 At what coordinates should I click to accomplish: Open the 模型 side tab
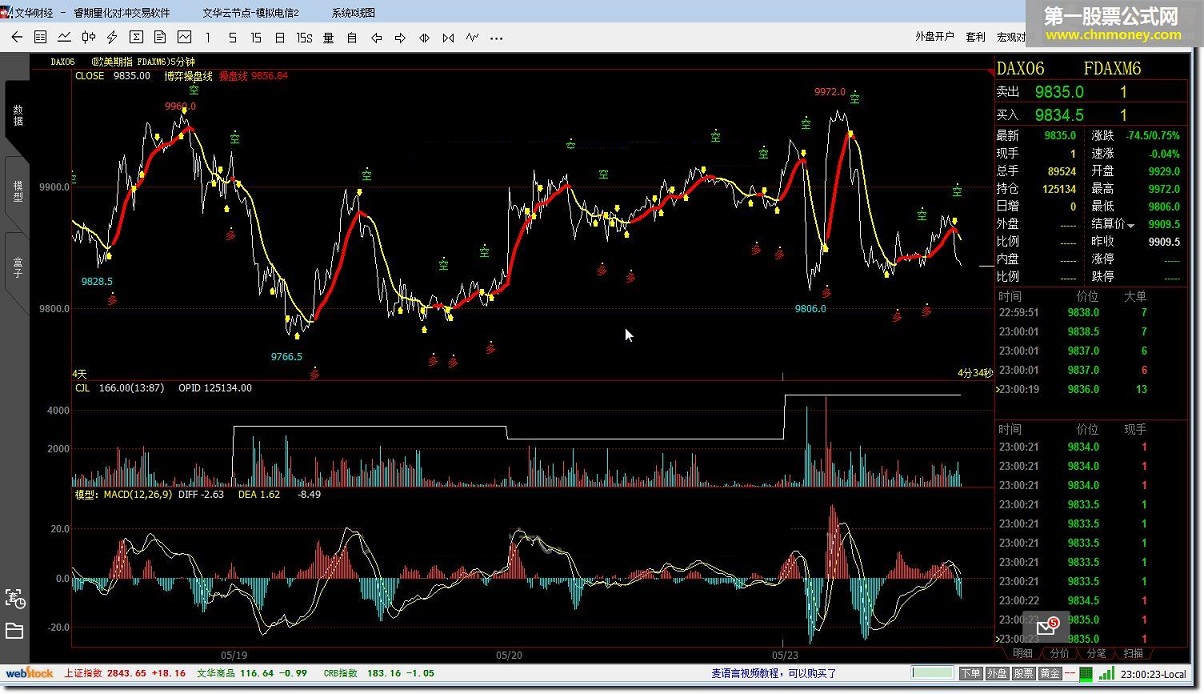point(18,191)
